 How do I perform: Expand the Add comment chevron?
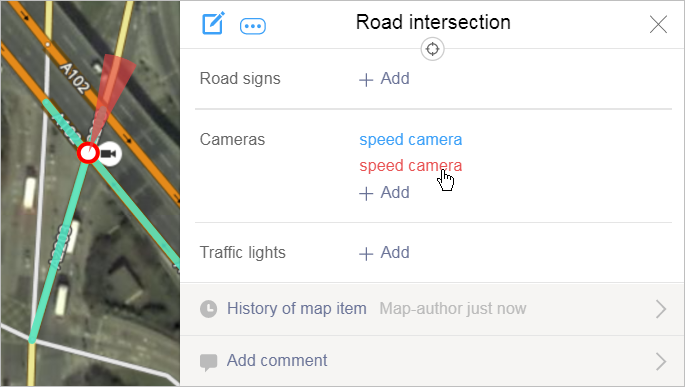[x=661, y=361]
